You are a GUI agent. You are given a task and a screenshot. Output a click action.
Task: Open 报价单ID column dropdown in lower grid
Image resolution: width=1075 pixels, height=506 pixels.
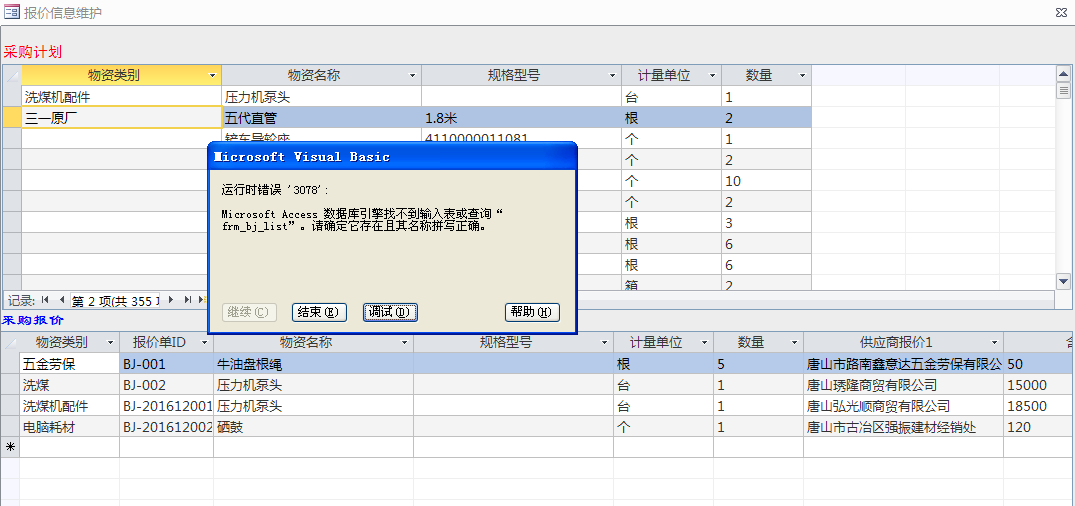[204, 343]
